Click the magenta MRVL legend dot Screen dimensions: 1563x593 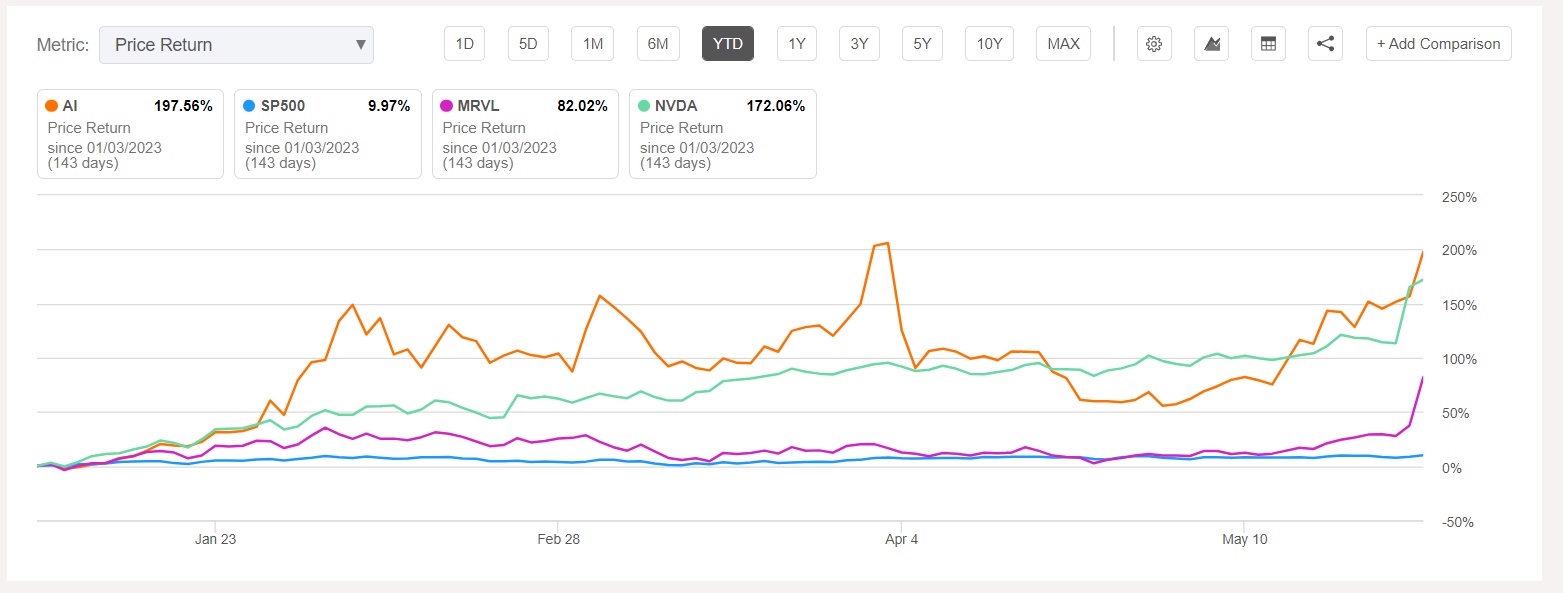click(x=446, y=106)
